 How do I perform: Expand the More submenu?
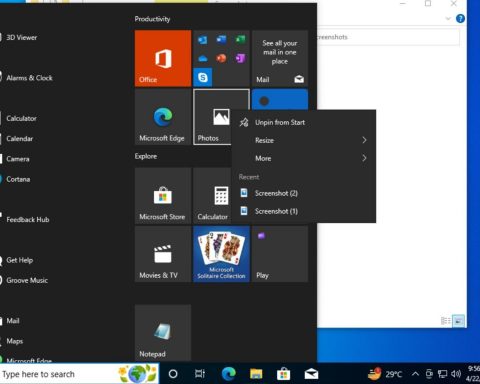point(304,158)
